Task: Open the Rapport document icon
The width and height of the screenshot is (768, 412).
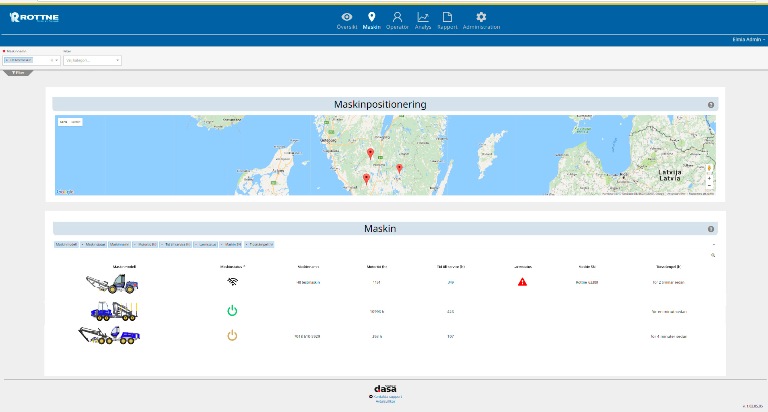Action: 447,17
